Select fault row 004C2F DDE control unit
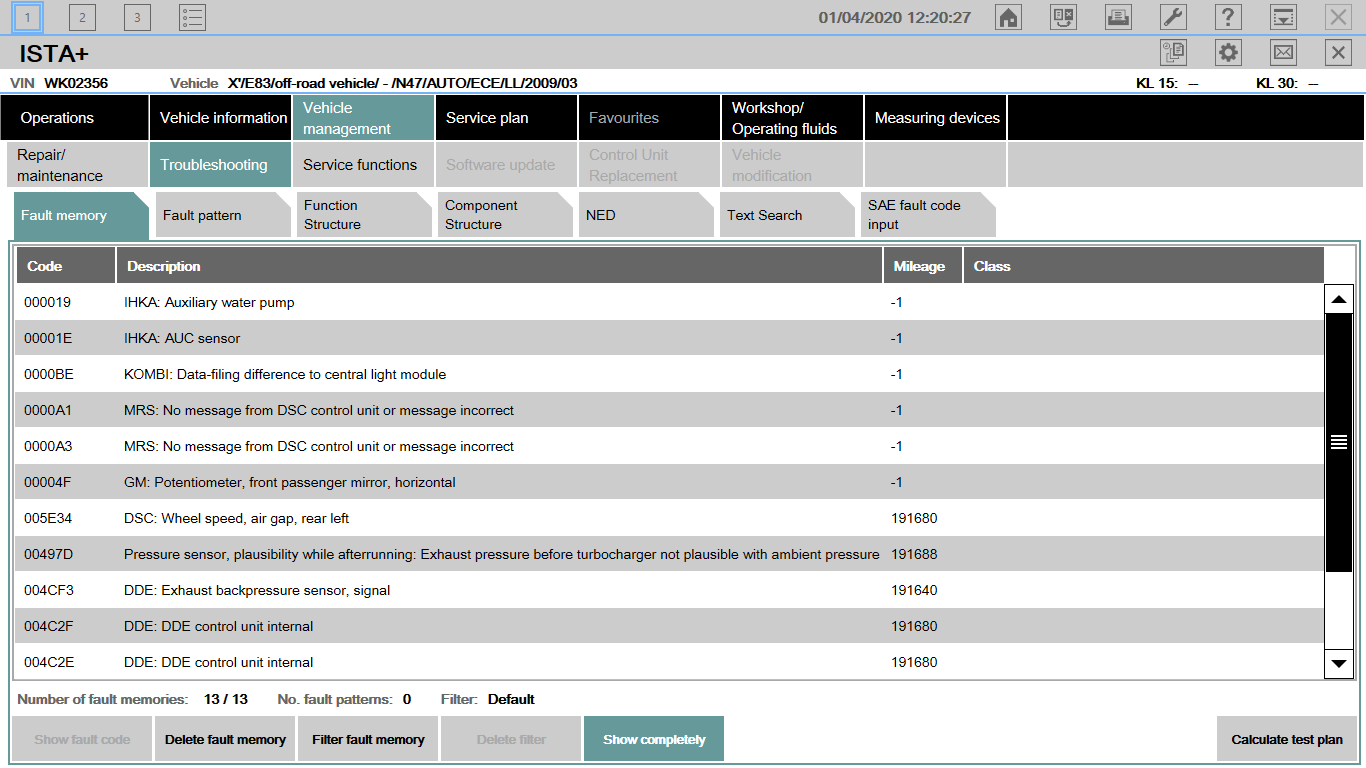1366x768 pixels. pyautogui.click(x=670, y=626)
